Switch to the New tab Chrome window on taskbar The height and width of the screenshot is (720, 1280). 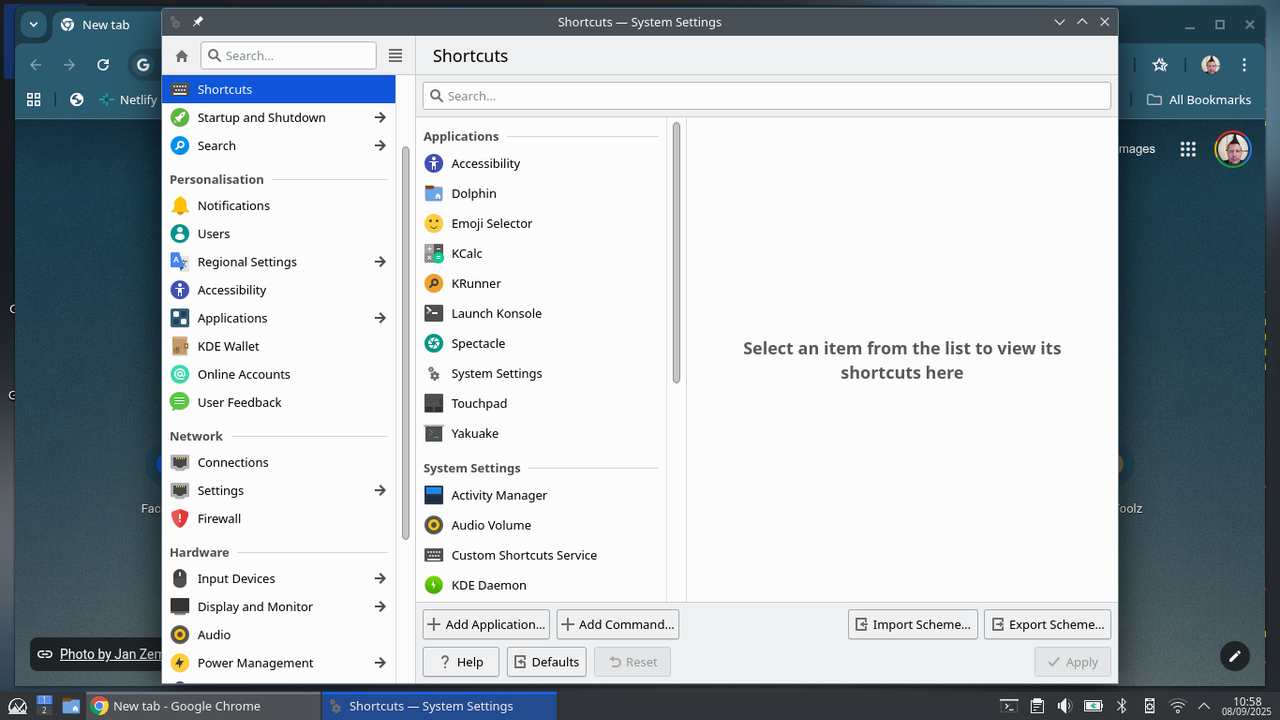[x=200, y=705]
